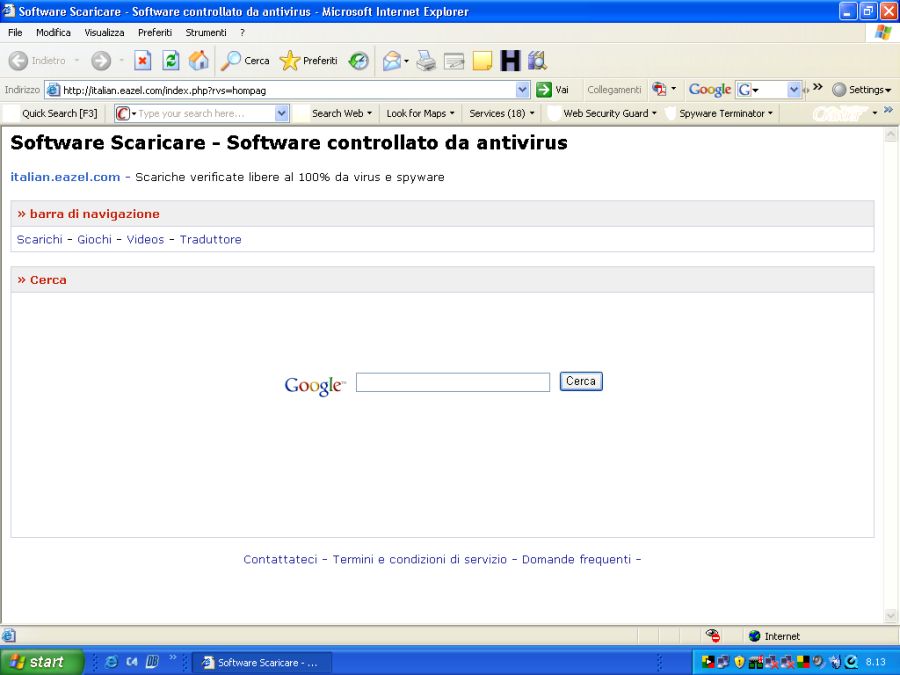Viewport: 900px width, 675px height.
Task: Go to the home page icon
Action: pyautogui.click(x=199, y=60)
